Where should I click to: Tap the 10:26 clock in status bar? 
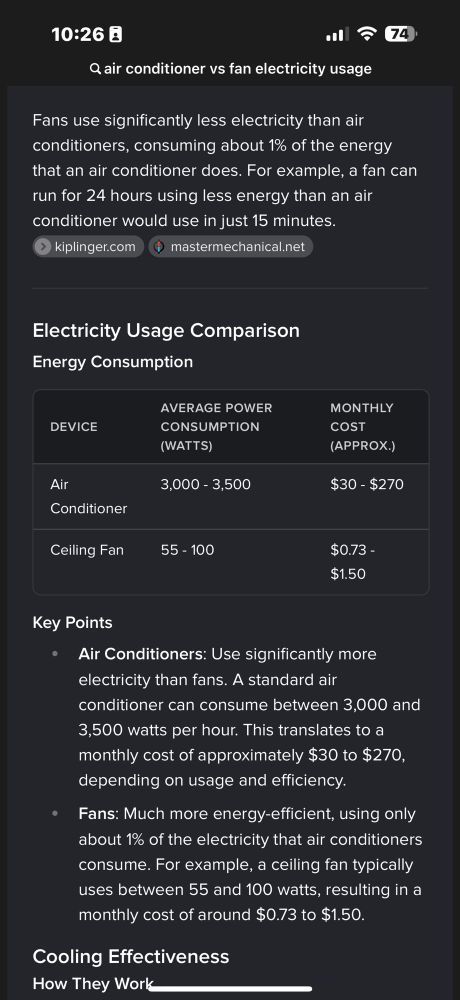(x=78, y=34)
